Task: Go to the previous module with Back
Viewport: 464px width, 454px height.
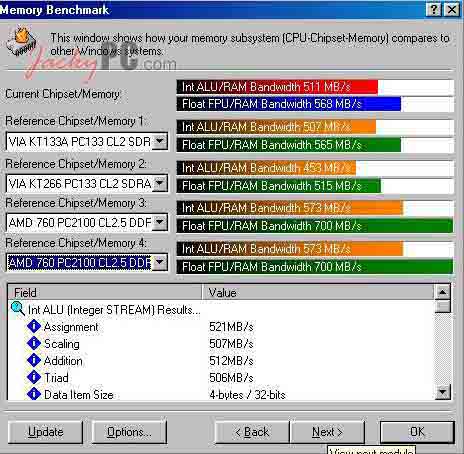Action: pos(252,432)
